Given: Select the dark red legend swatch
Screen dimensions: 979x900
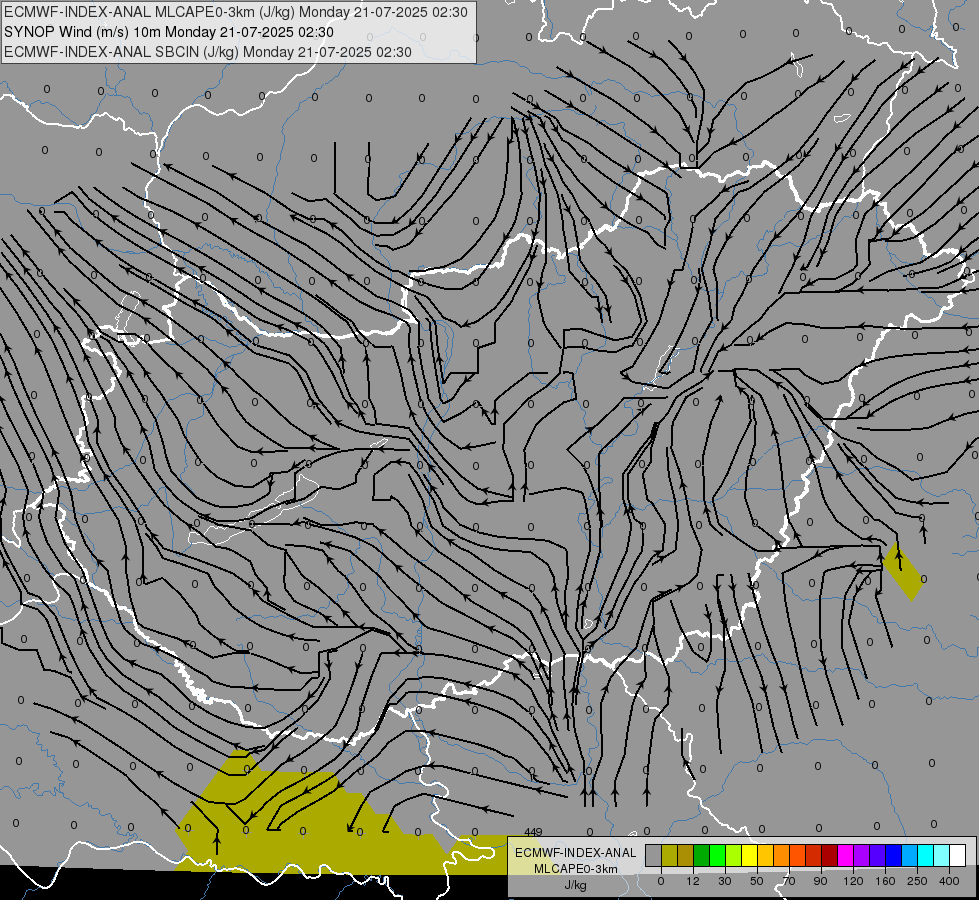Looking at the screenshot, I should (x=830, y=855).
